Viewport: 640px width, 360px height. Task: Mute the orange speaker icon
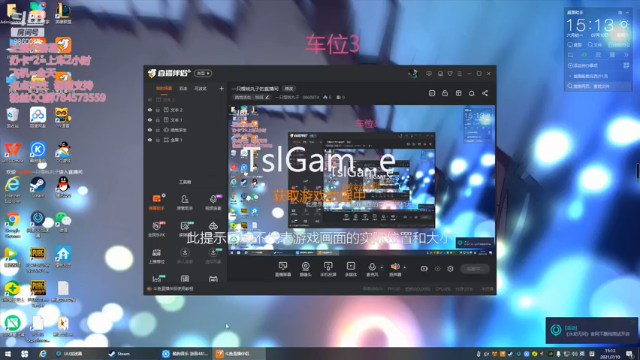(x=395, y=268)
